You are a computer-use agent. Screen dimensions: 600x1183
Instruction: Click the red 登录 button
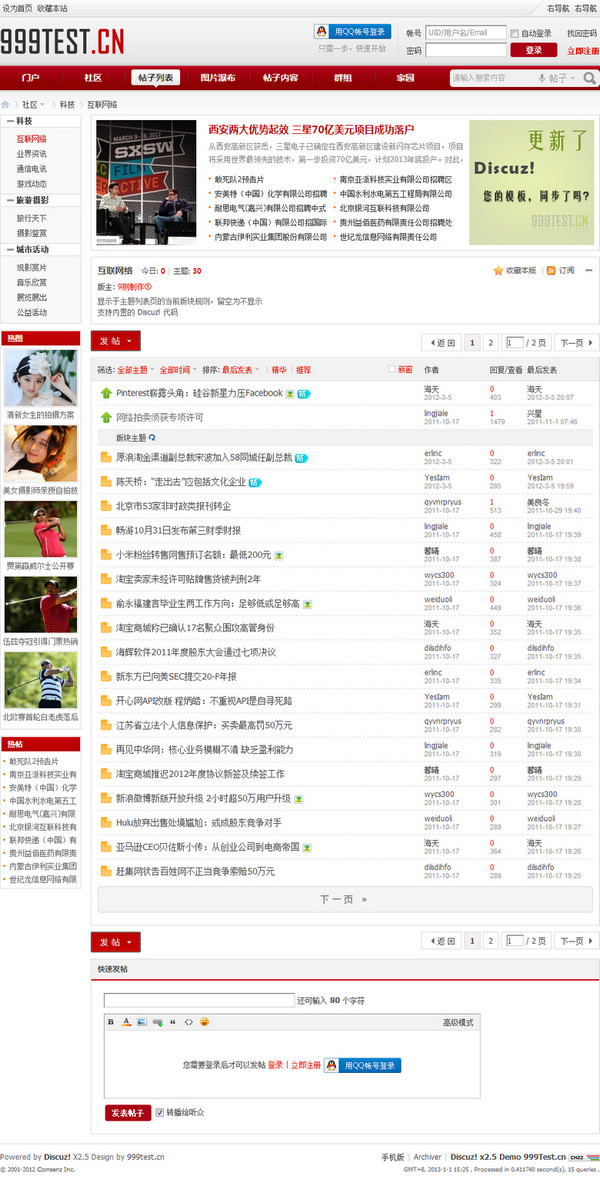534,50
